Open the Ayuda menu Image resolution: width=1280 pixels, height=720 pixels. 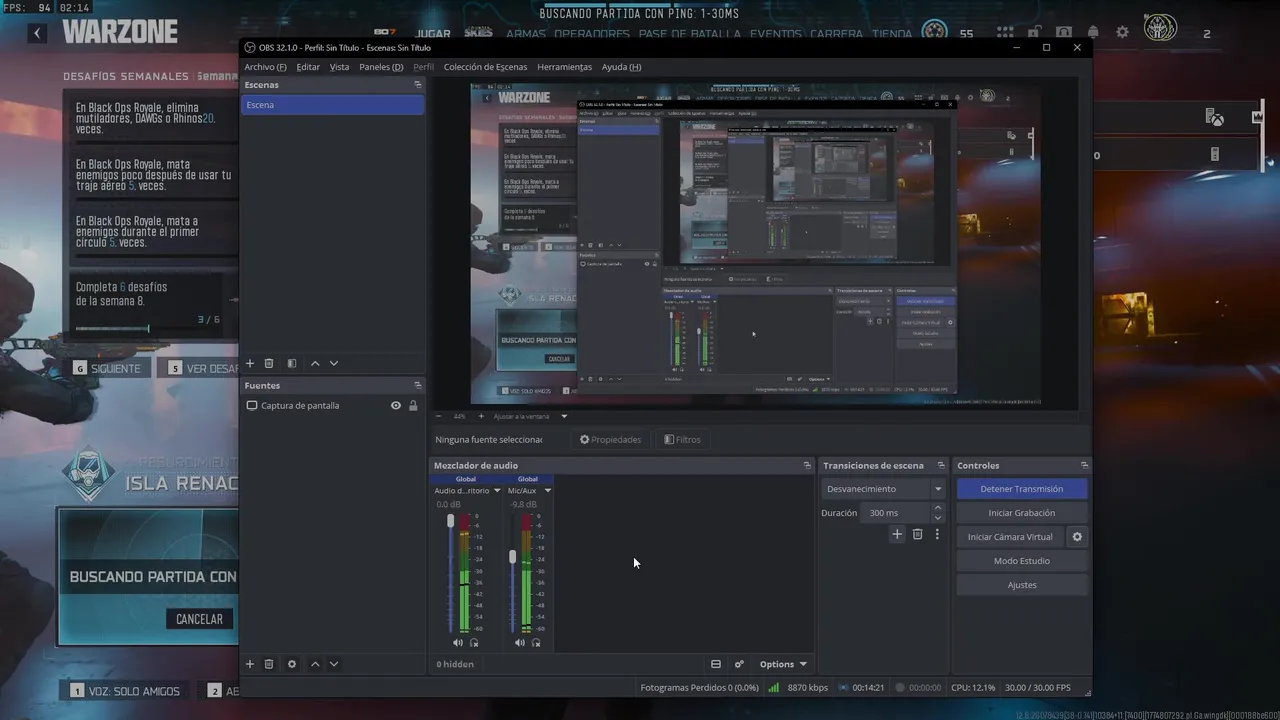click(621, 67)
